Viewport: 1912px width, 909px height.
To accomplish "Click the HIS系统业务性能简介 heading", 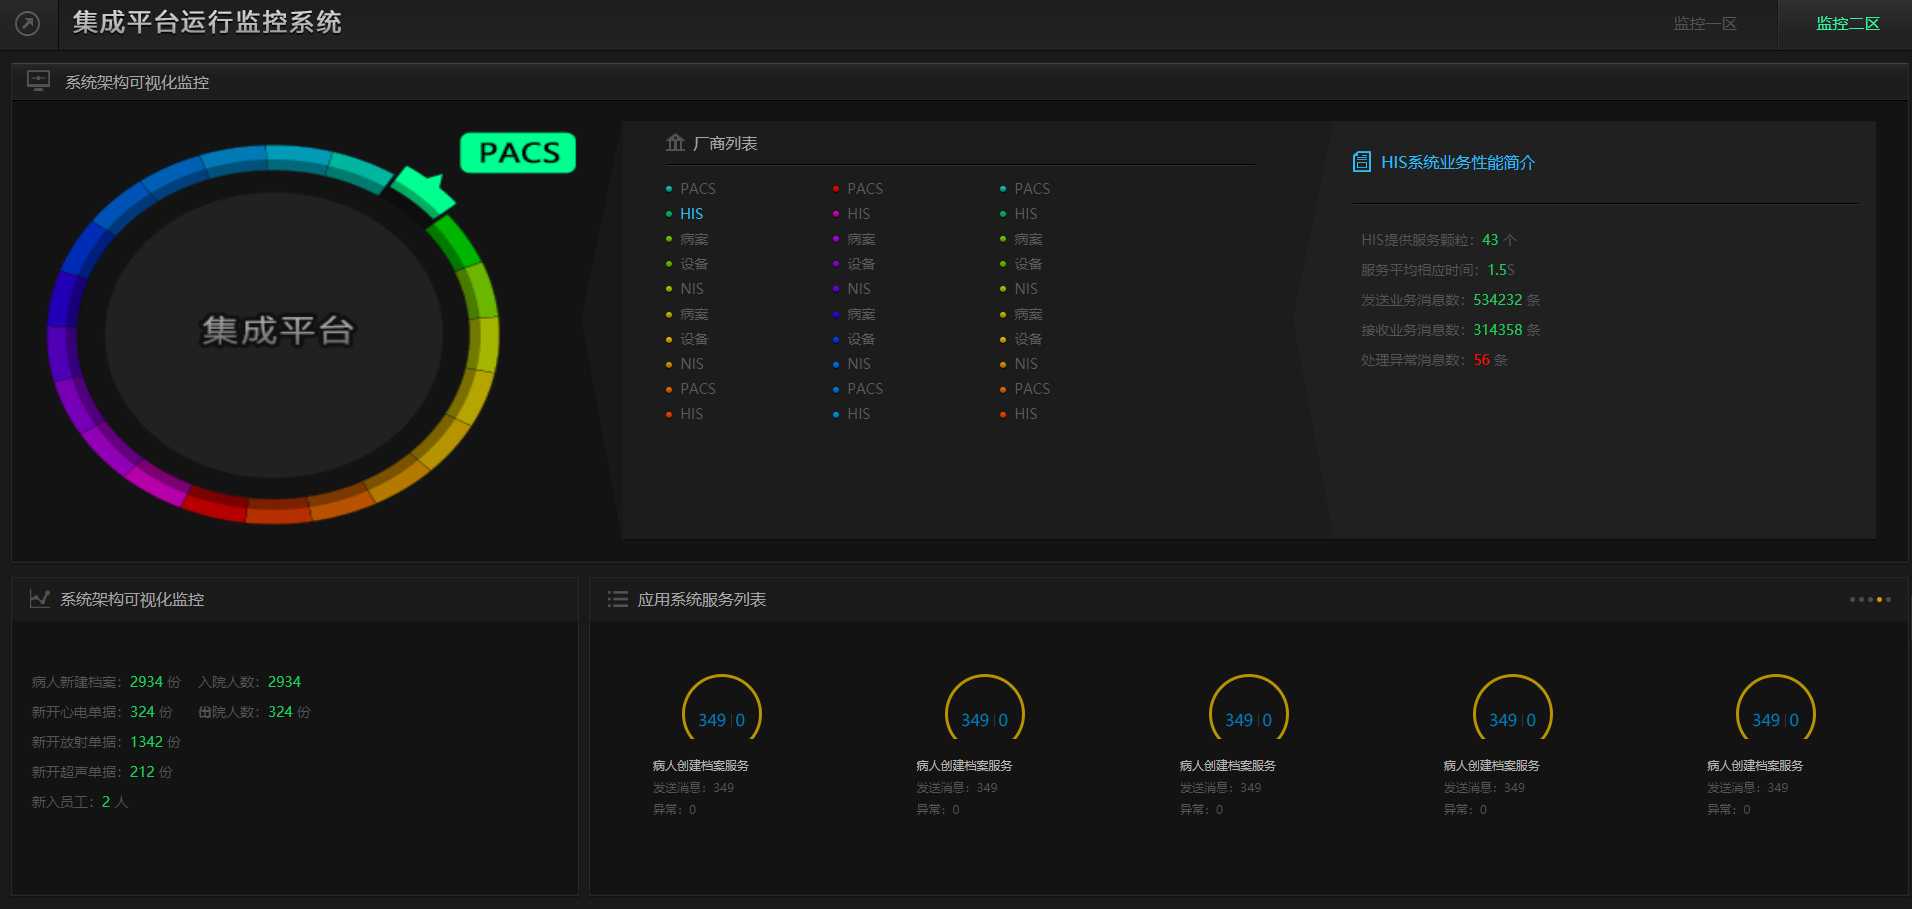I will [x=1457, y=162].
